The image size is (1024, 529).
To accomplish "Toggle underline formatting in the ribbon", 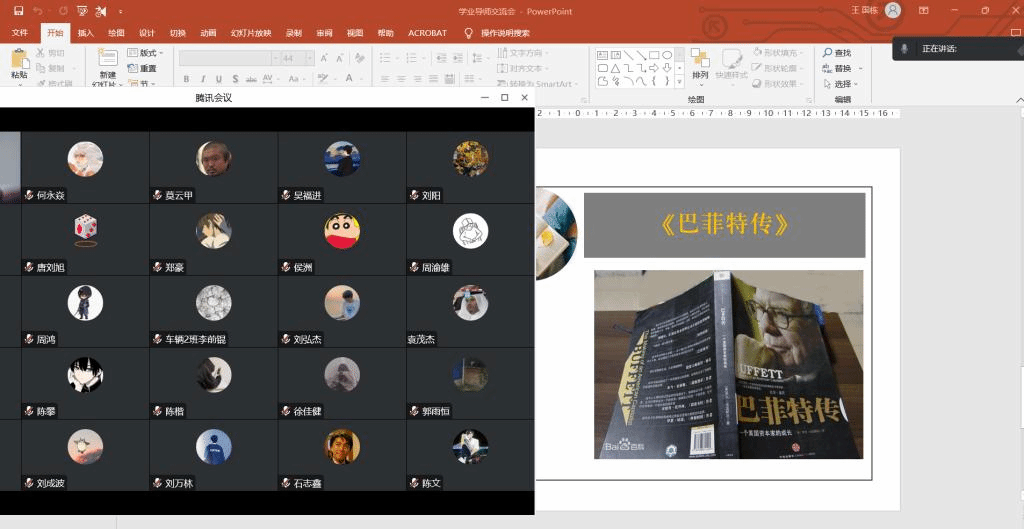I will [x=217, y=79].
